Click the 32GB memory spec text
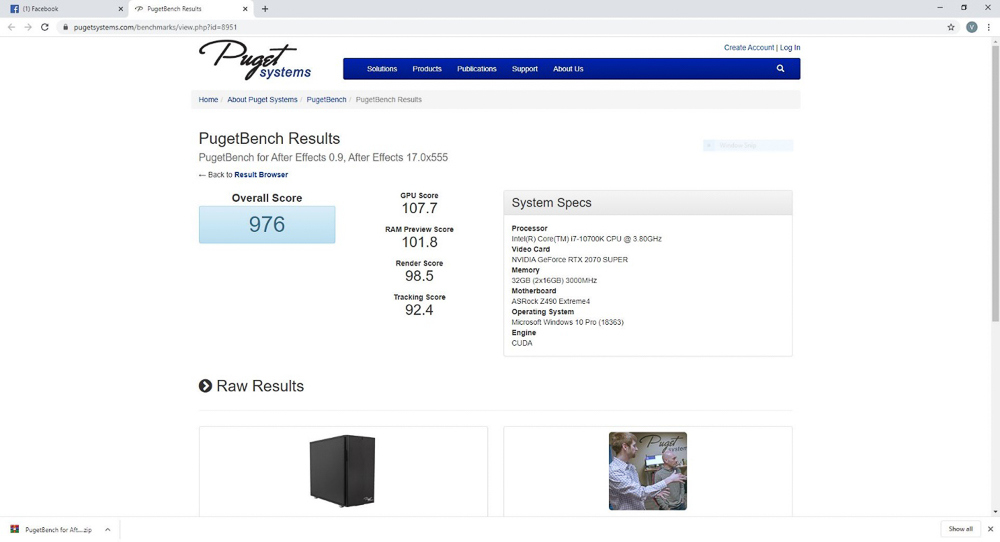This screenshot has width=1000, height=542. (554, 281)
